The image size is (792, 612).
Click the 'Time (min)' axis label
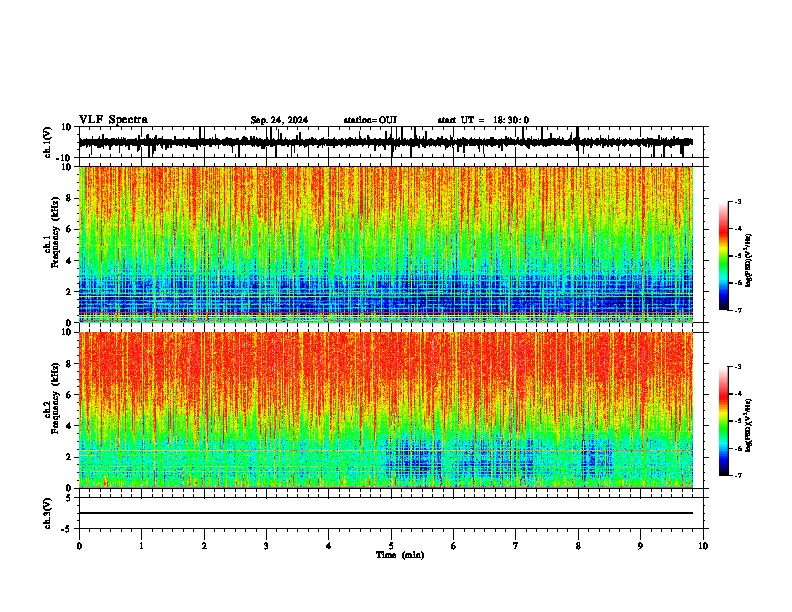point(400,555)
